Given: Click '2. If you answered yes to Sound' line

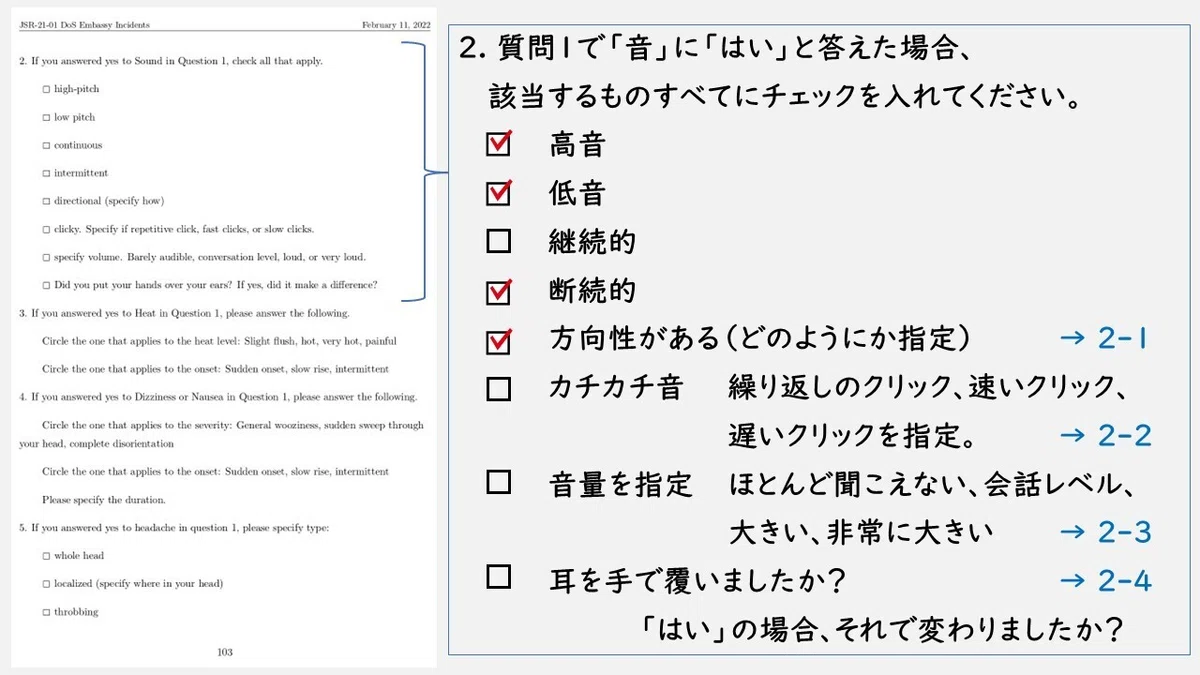Looking at the screenshot, I should point(171,61).
